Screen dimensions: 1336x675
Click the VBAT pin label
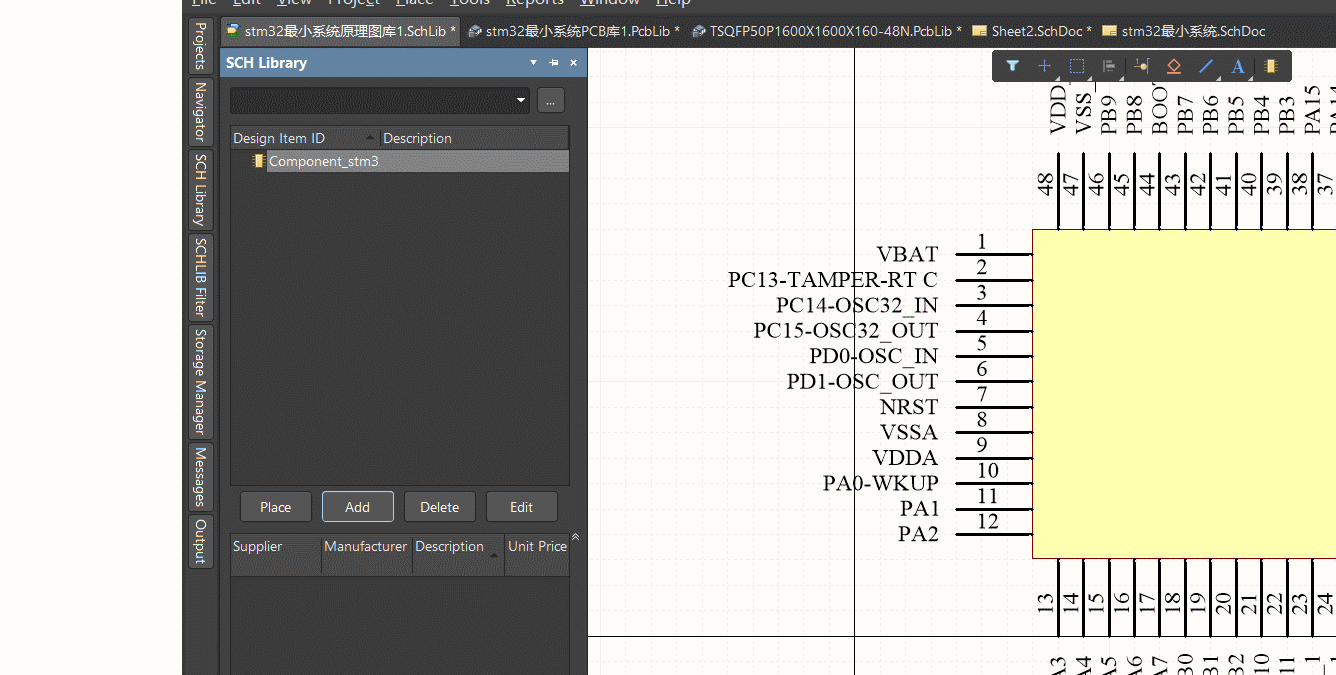908,255
